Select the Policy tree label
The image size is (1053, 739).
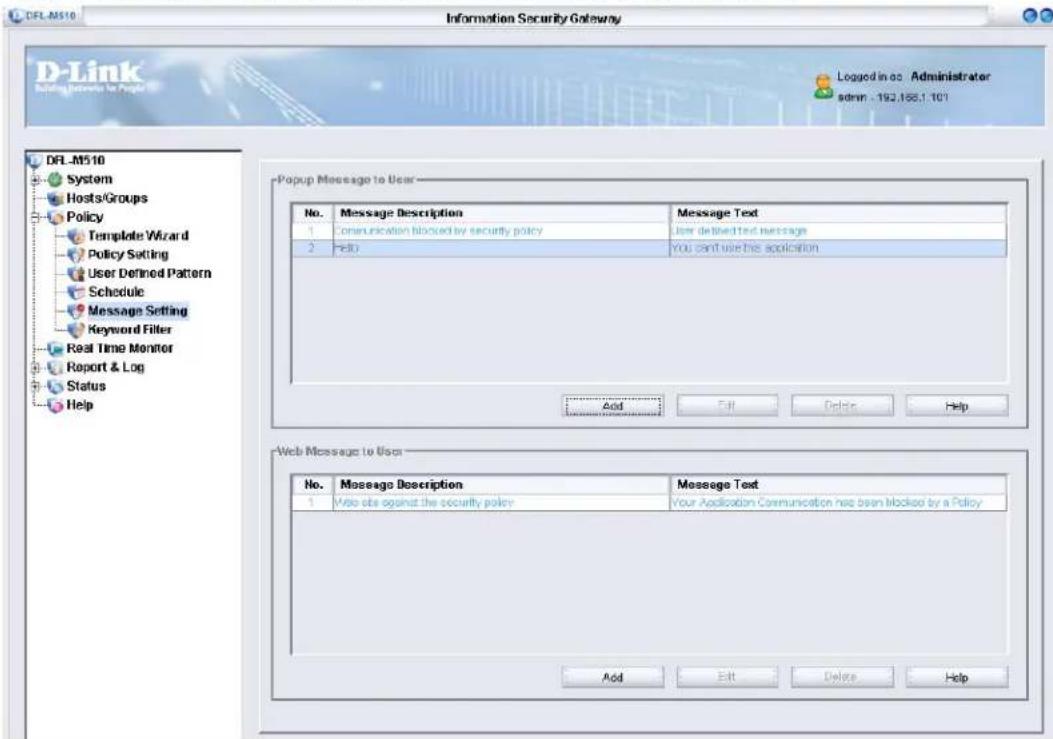85,217
